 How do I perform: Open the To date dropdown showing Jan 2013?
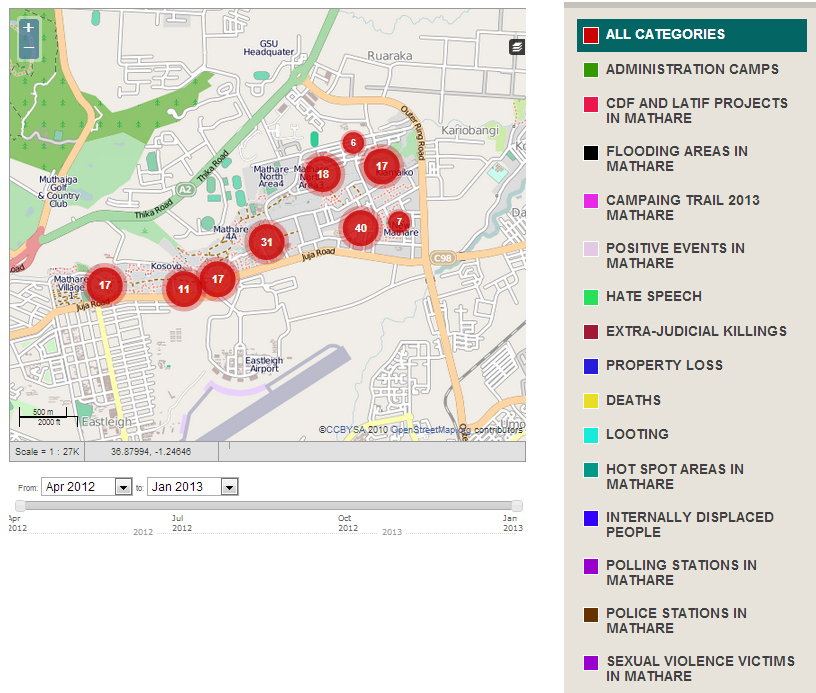pos(192,487)
